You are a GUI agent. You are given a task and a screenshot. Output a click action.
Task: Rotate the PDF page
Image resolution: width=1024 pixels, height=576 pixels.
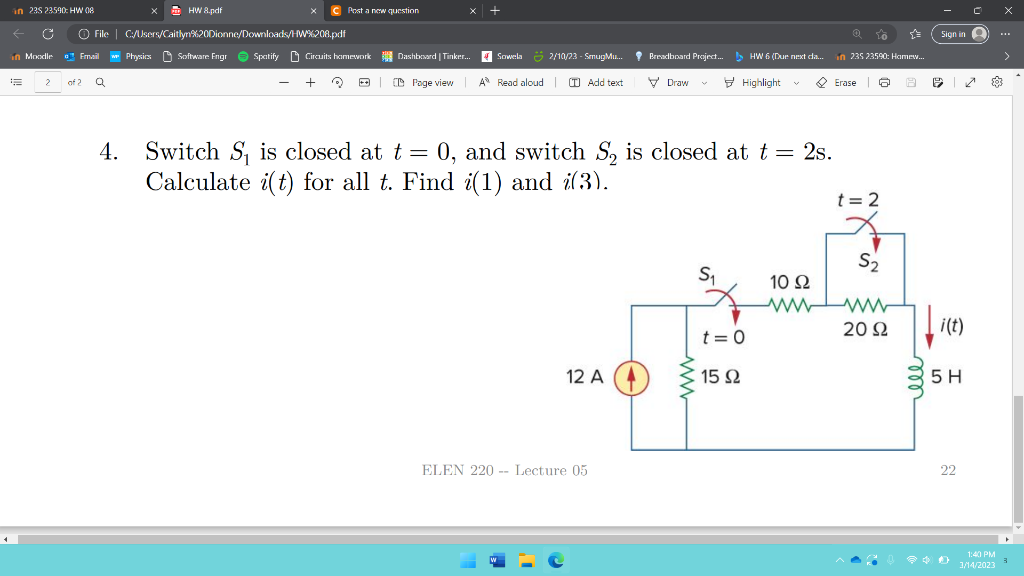coord(336,83)
